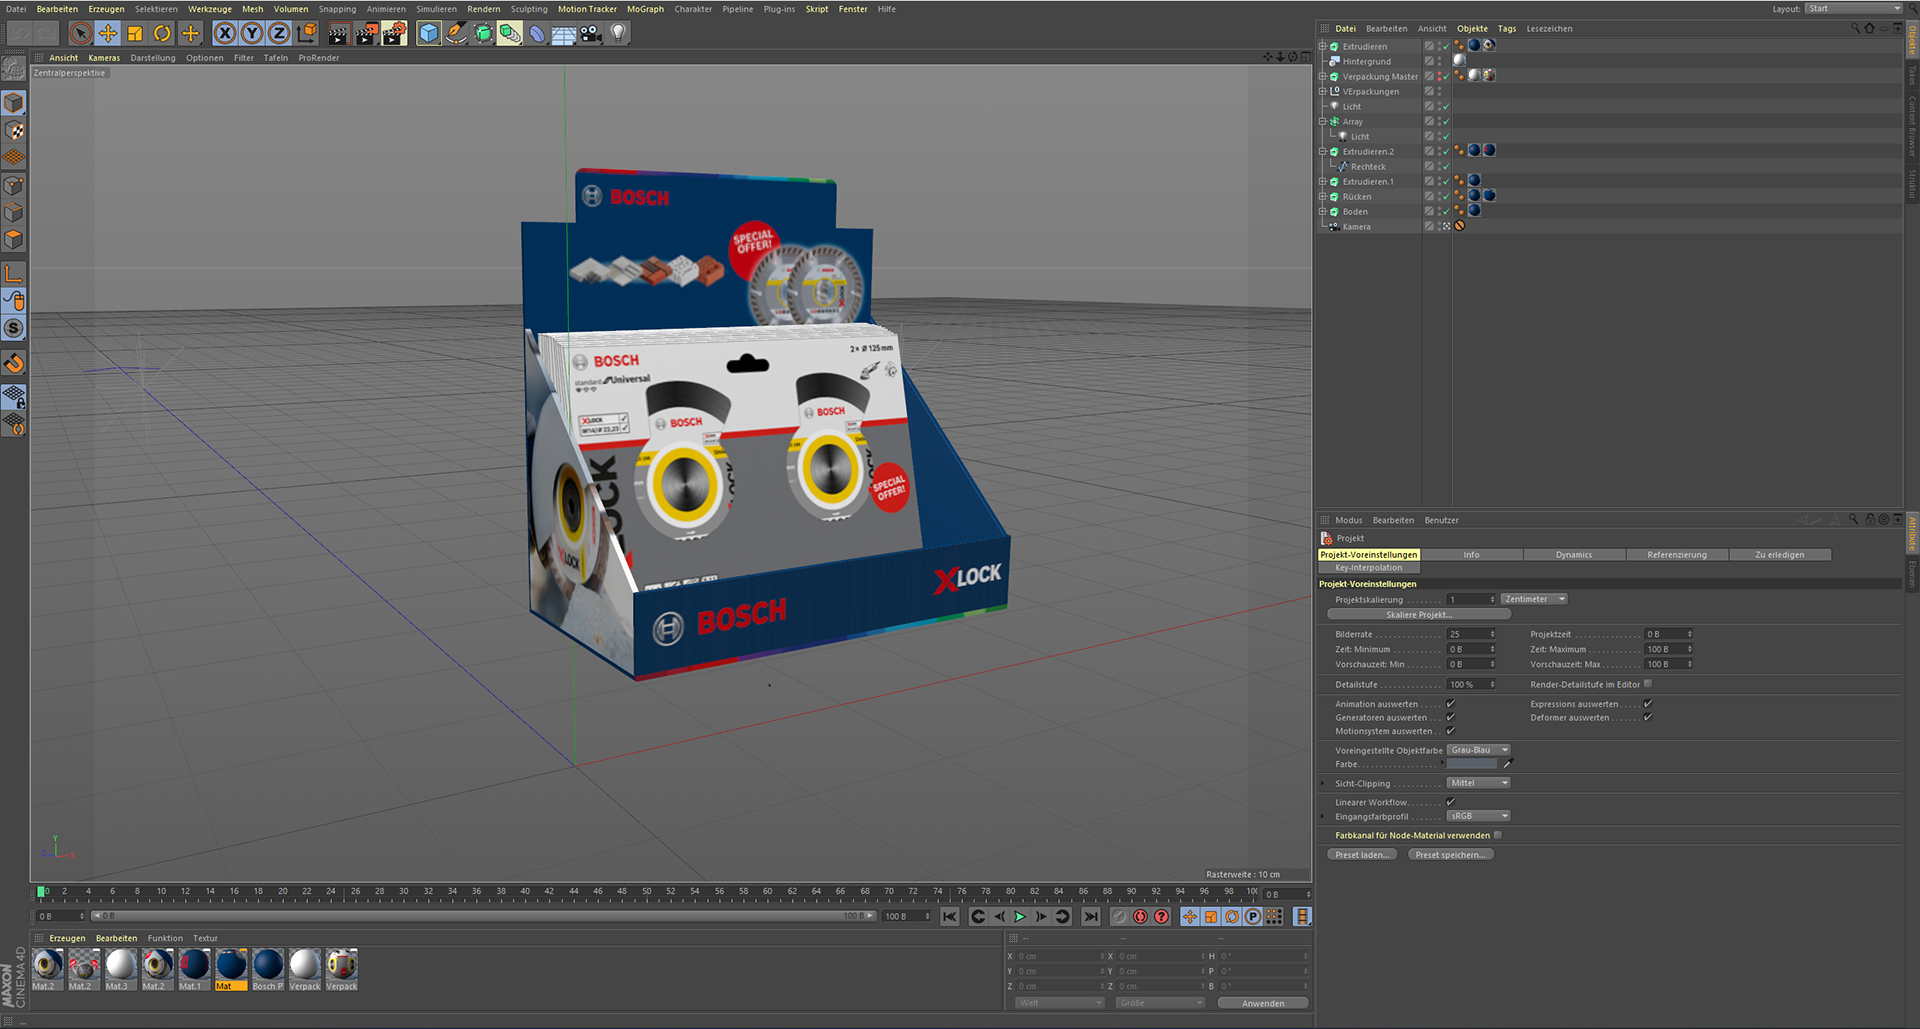Open render settings gear clapperboard icon

tap(395, 33)
